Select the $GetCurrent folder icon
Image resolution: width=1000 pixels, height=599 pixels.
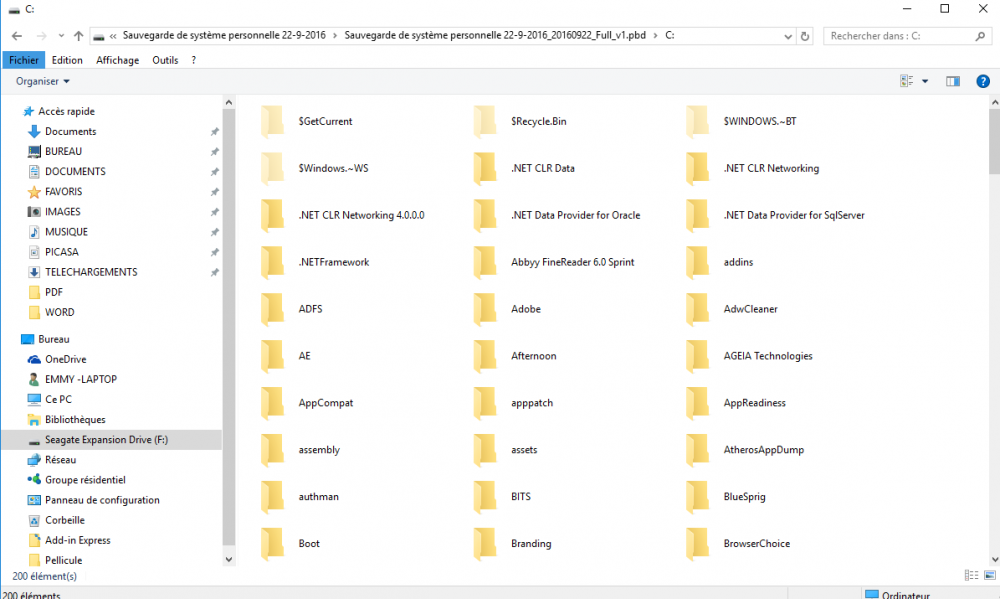273,121
